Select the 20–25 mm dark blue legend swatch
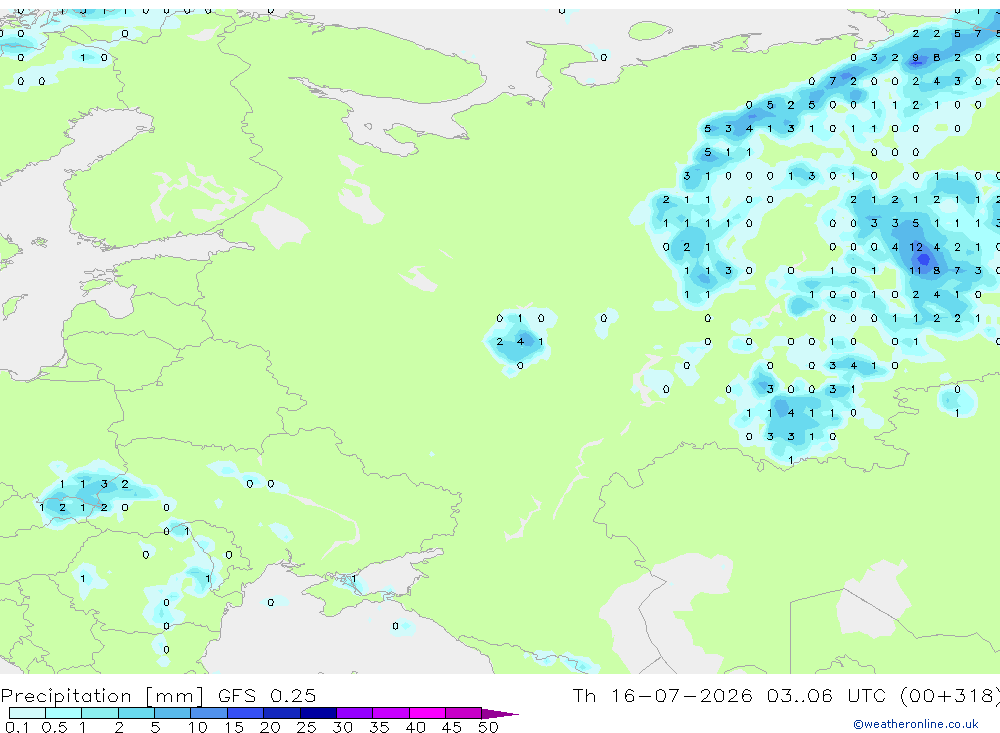 (281, 713)
